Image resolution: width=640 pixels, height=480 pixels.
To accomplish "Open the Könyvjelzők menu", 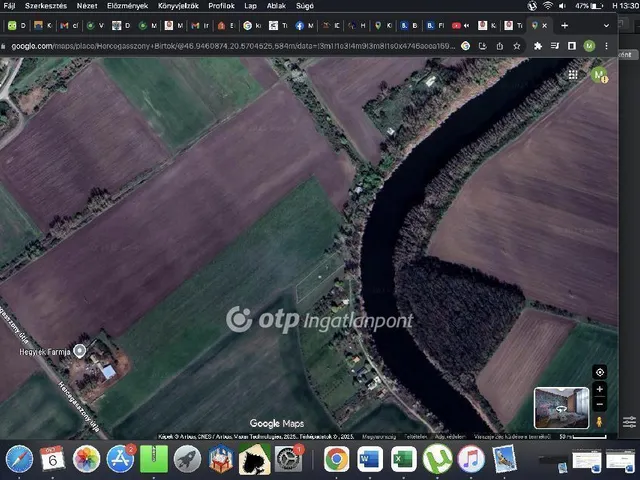I will tap(178, 6).
